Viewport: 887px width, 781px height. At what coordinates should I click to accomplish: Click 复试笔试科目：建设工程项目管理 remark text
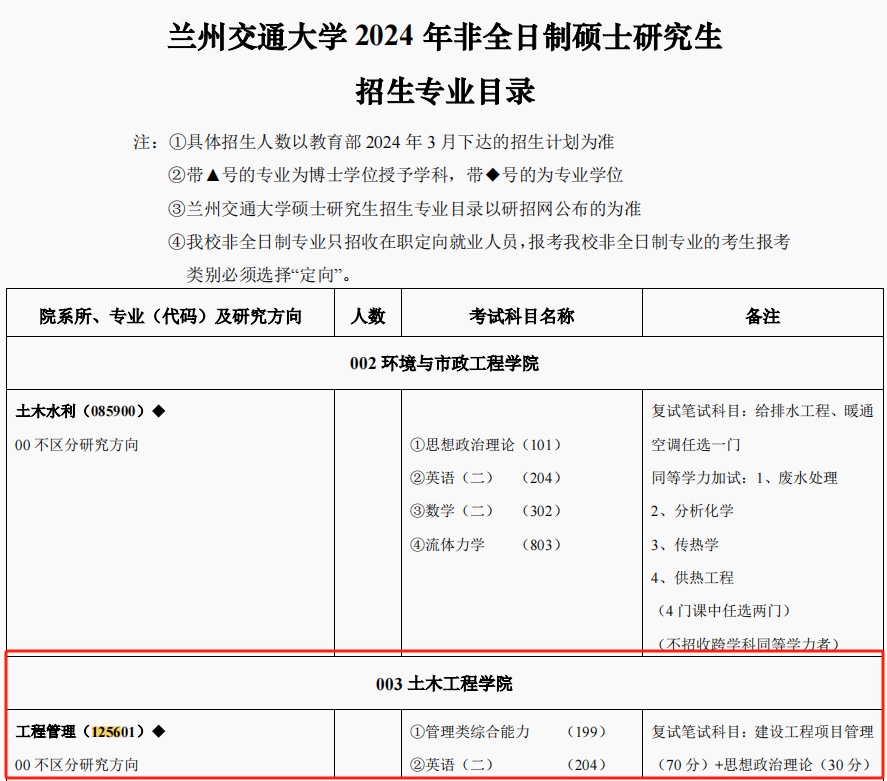coord(762,732)
